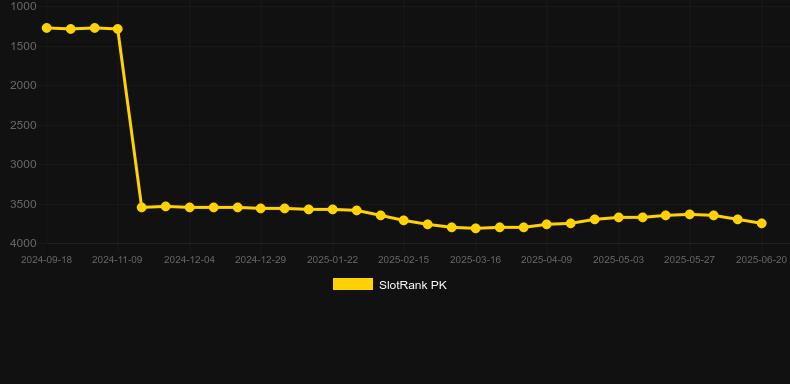Select the data point for 2025-05-27

coord(690,214)
